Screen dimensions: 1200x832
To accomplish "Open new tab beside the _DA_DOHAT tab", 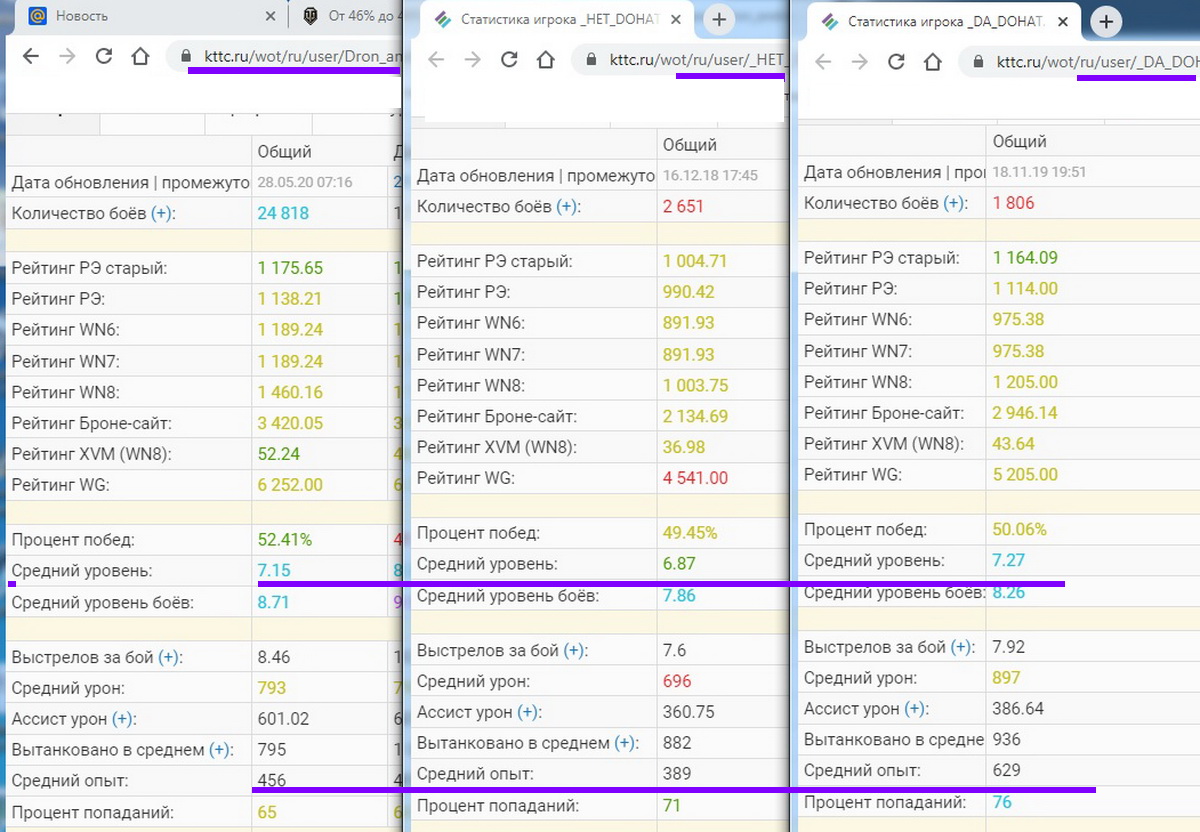I will tap(1106, 22).
